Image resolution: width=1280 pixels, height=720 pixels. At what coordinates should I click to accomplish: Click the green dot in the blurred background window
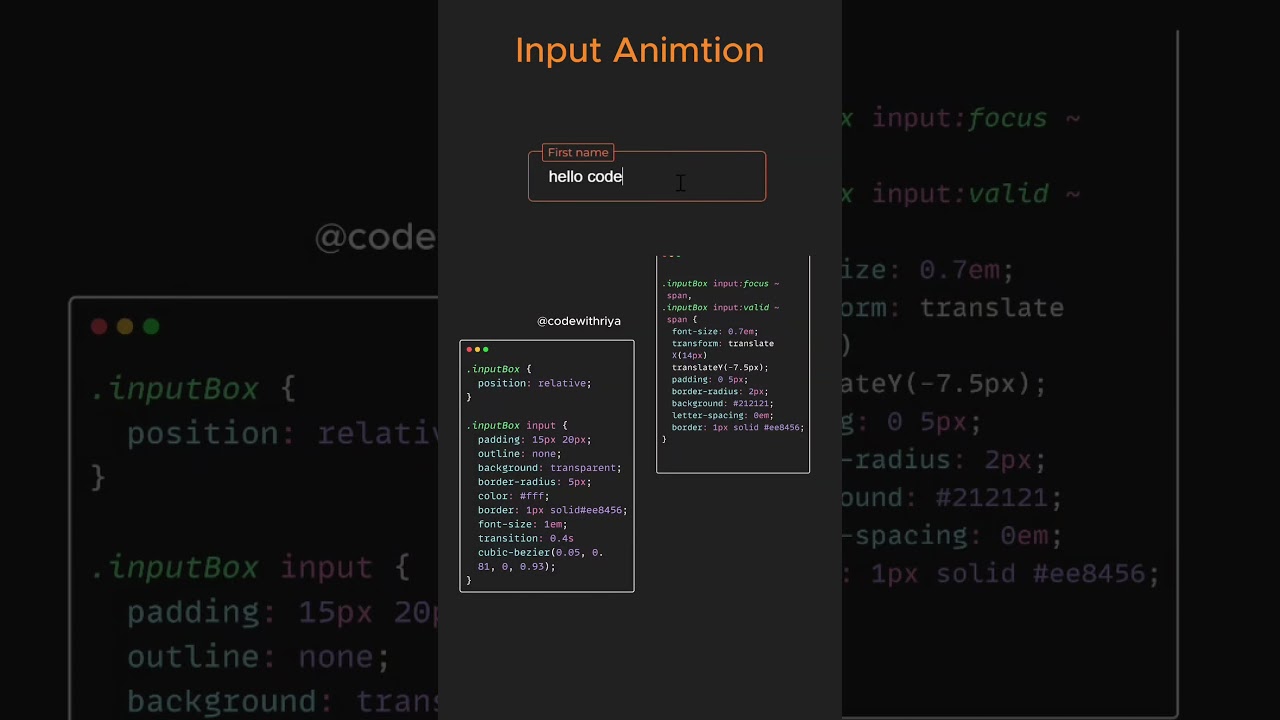[x=151, y=326]
